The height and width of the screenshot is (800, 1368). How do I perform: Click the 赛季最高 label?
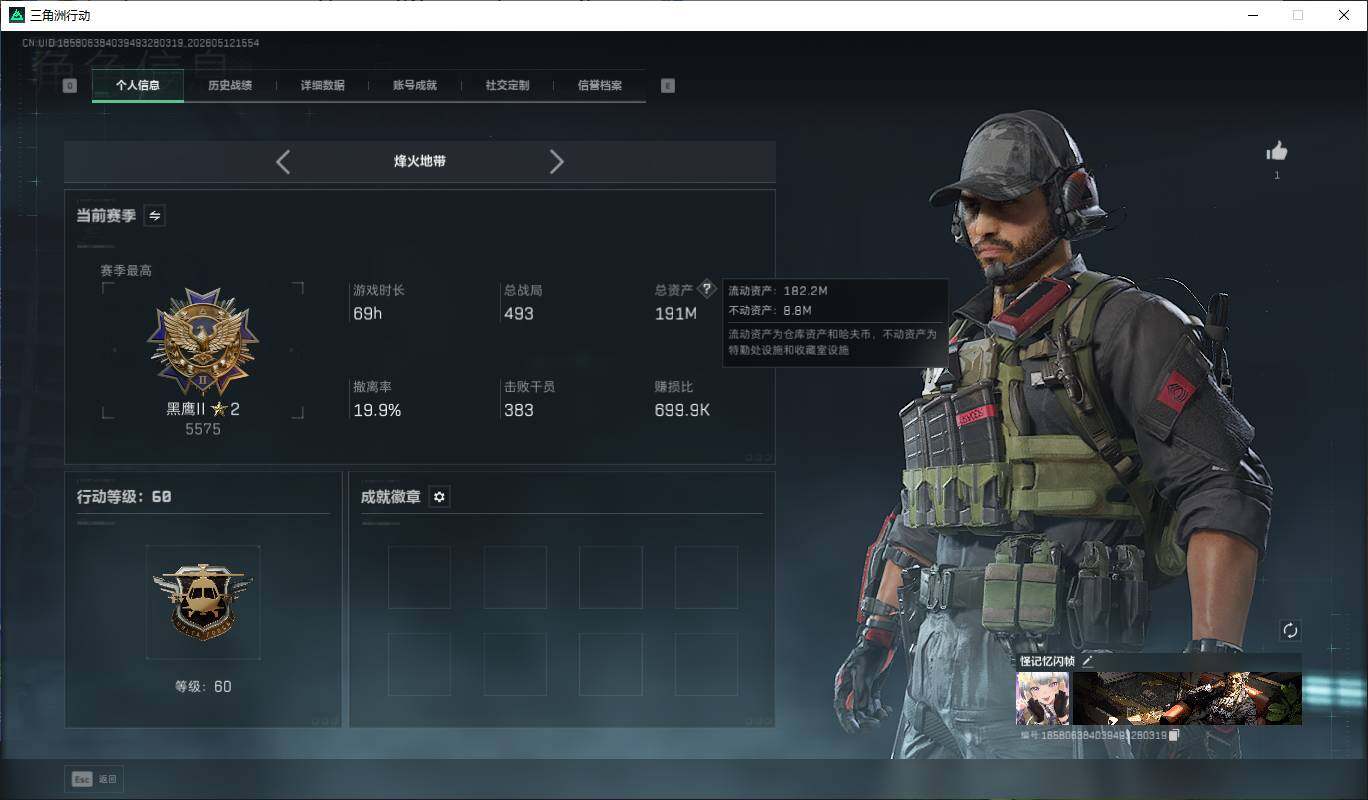(x=126, y=271)
